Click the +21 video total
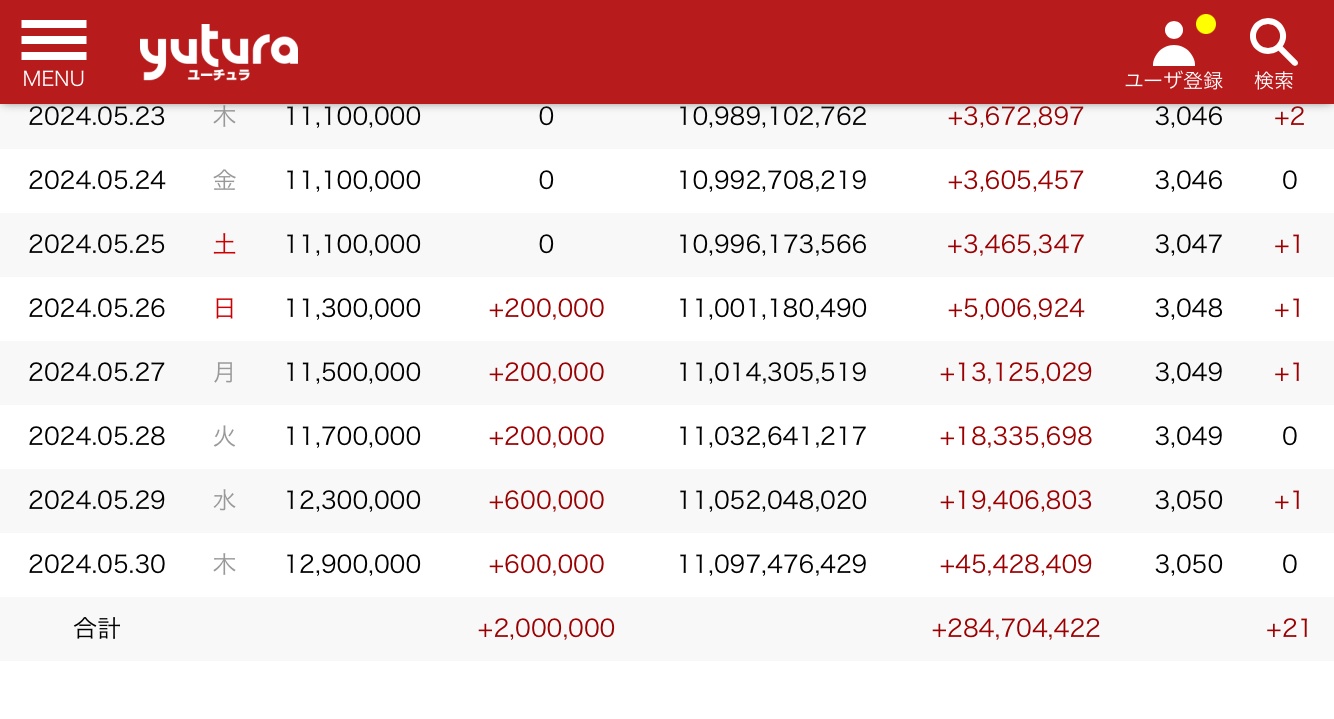This screenshot has width=1334, height=719. click(x=1288, y=628)
